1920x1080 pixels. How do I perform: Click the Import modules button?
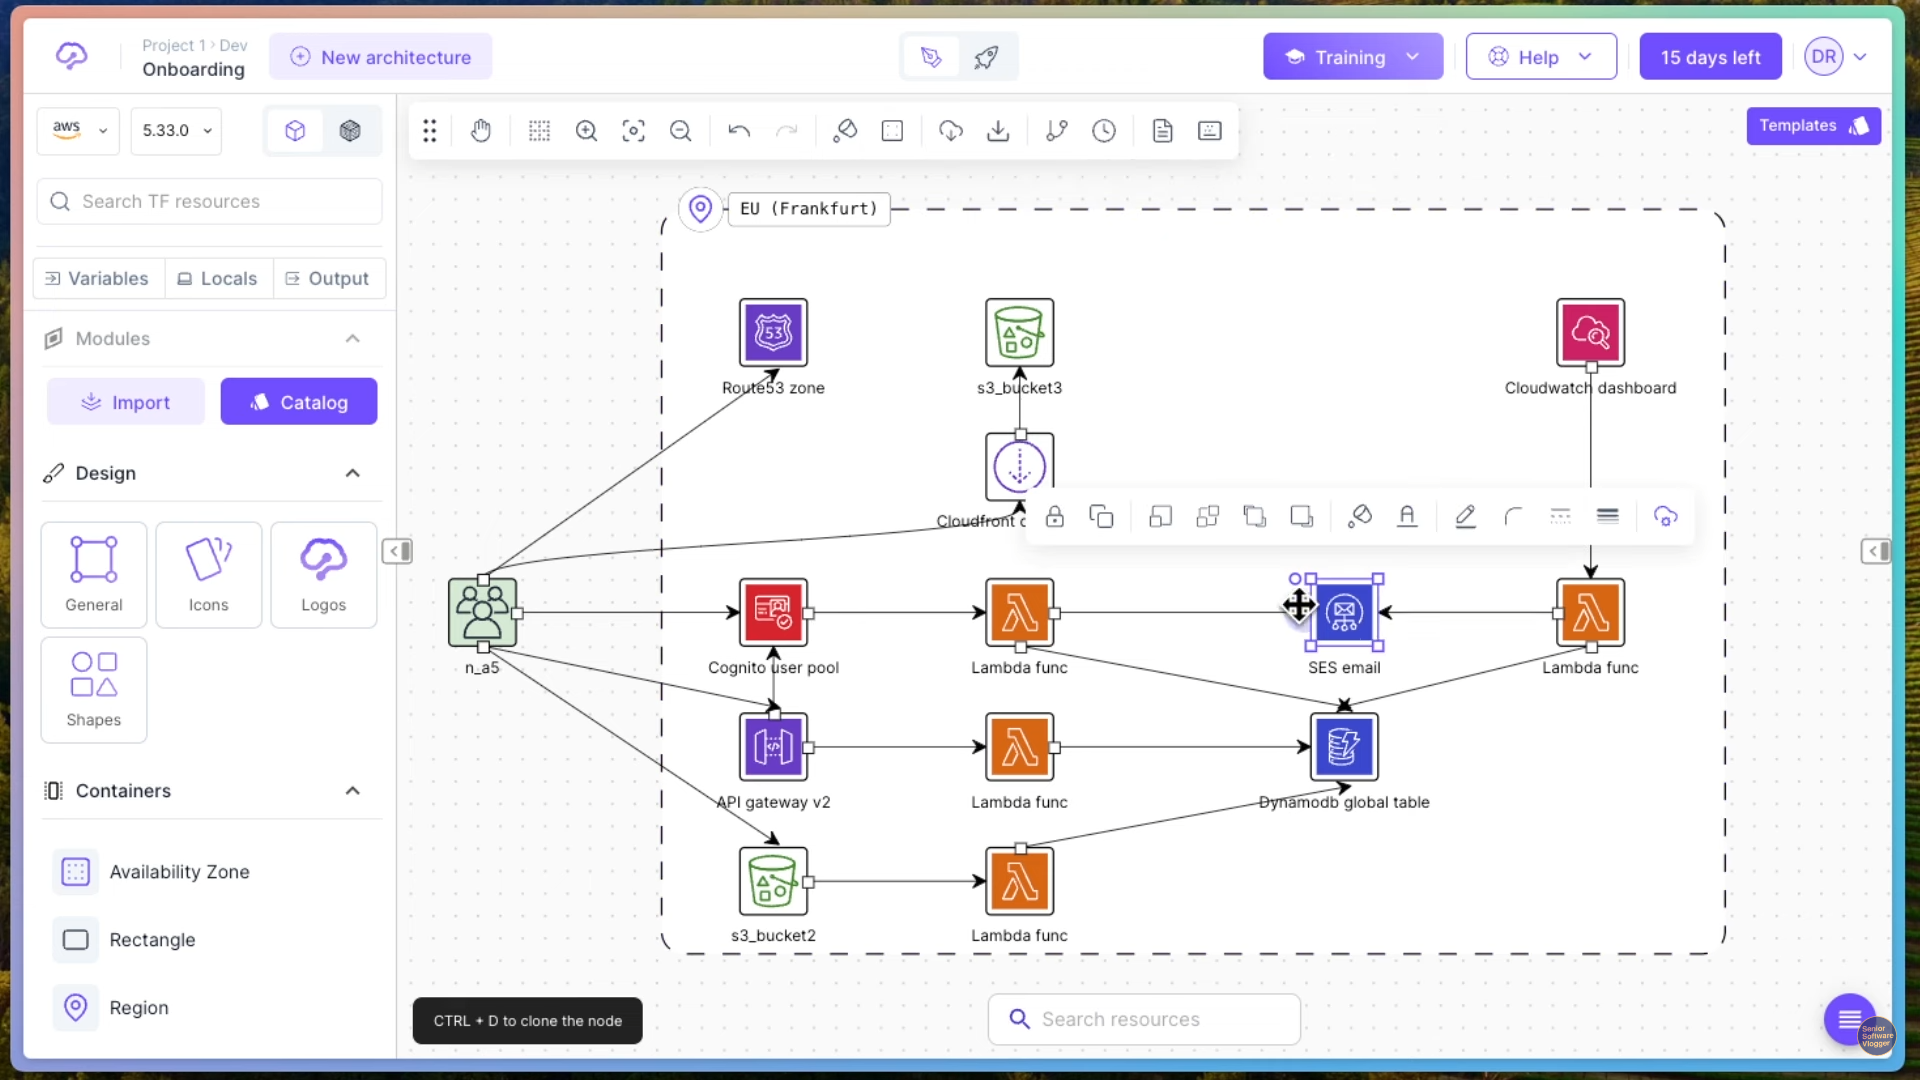click(126, 402)
